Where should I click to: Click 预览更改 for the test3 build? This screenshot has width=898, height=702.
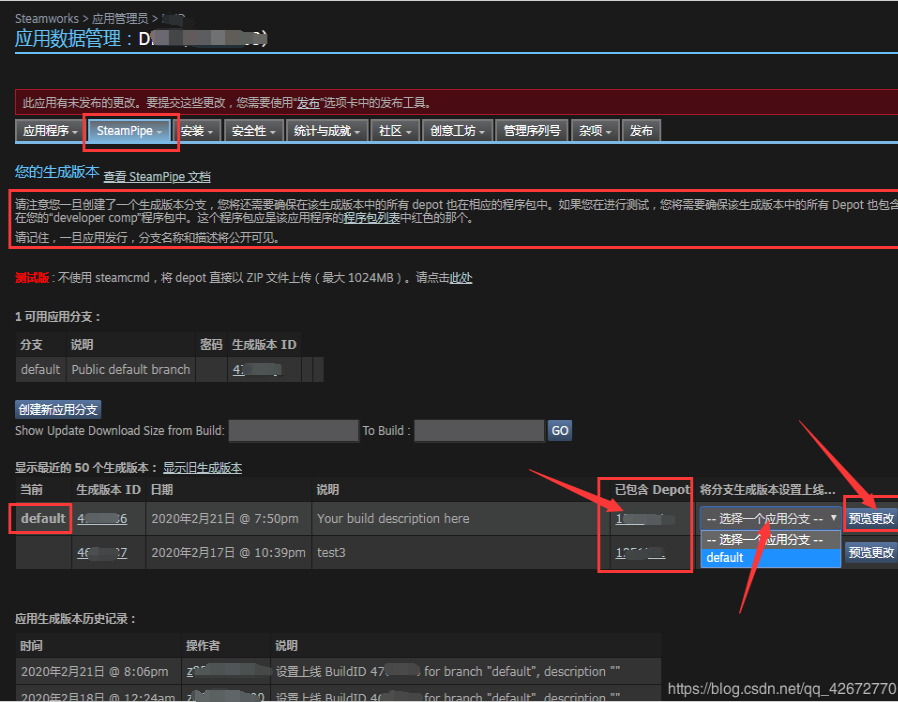871,552
